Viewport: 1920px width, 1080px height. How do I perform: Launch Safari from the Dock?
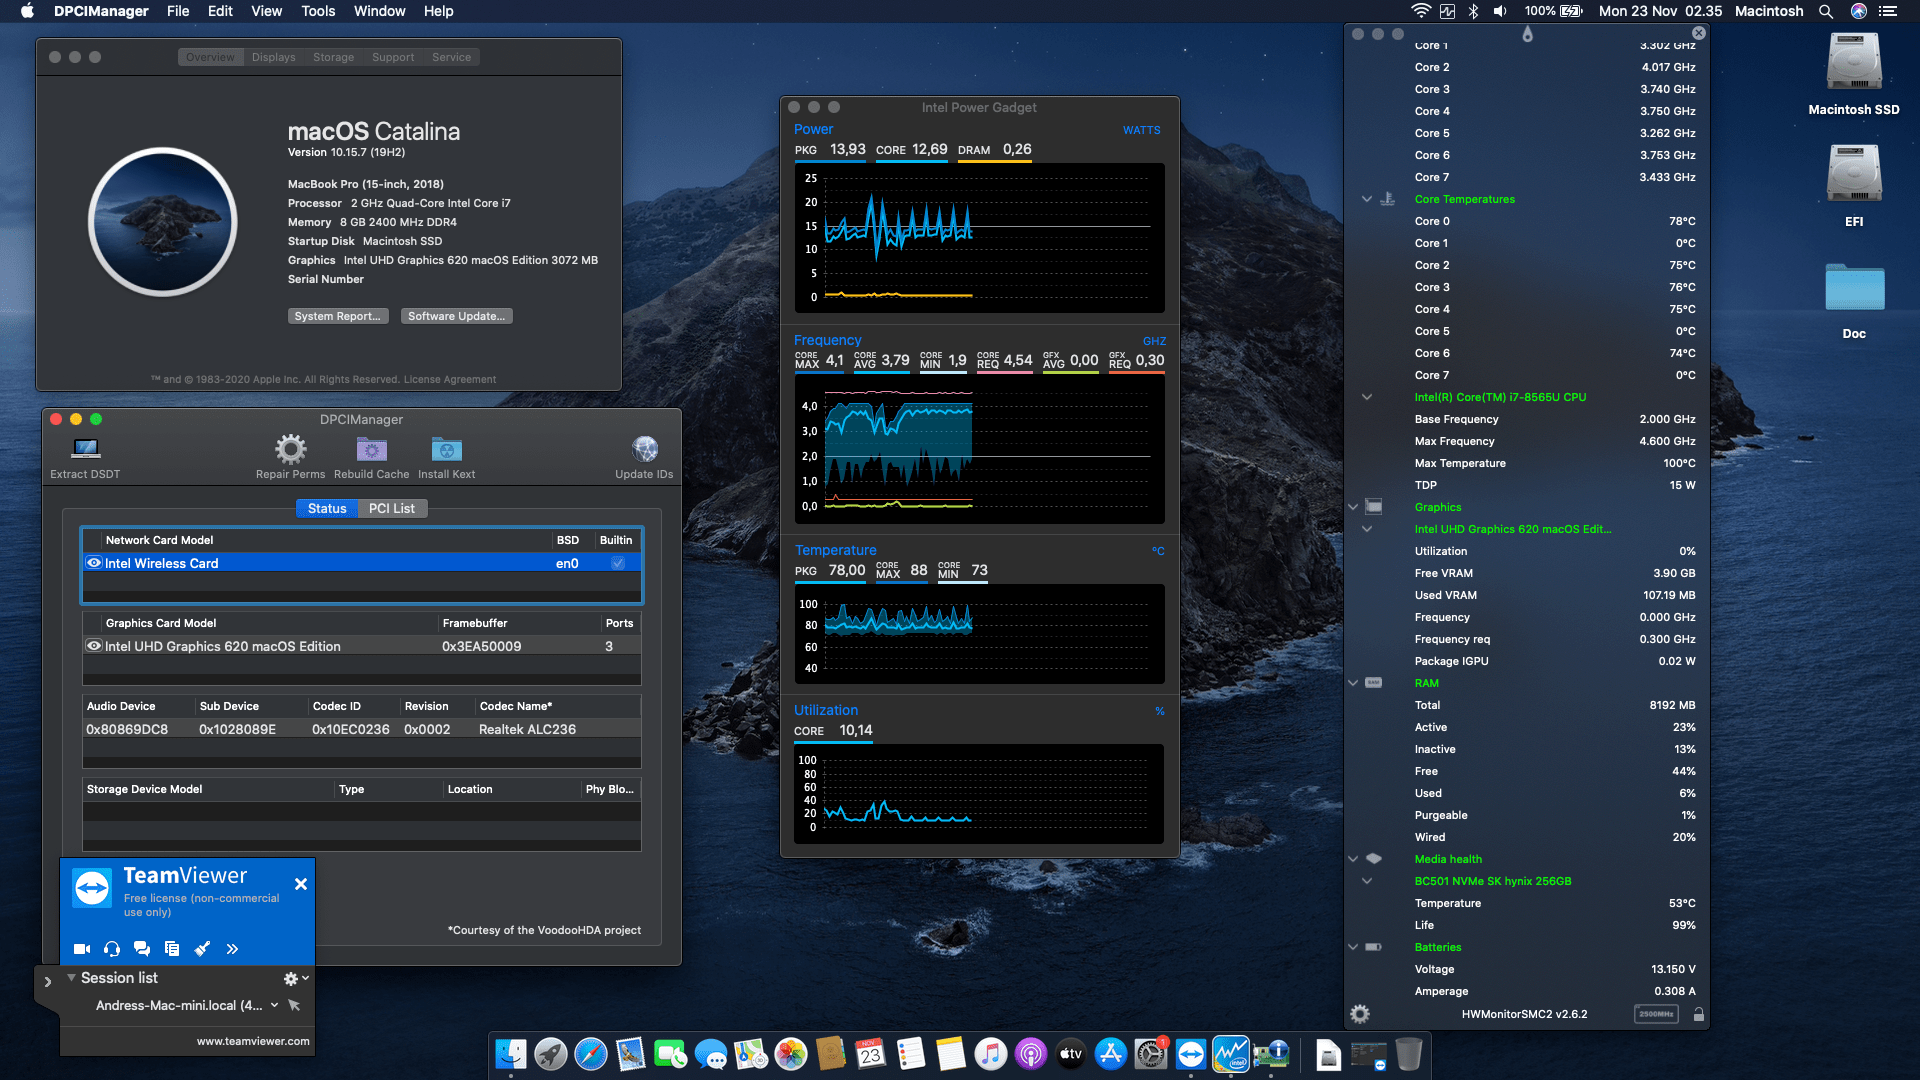591,1054
